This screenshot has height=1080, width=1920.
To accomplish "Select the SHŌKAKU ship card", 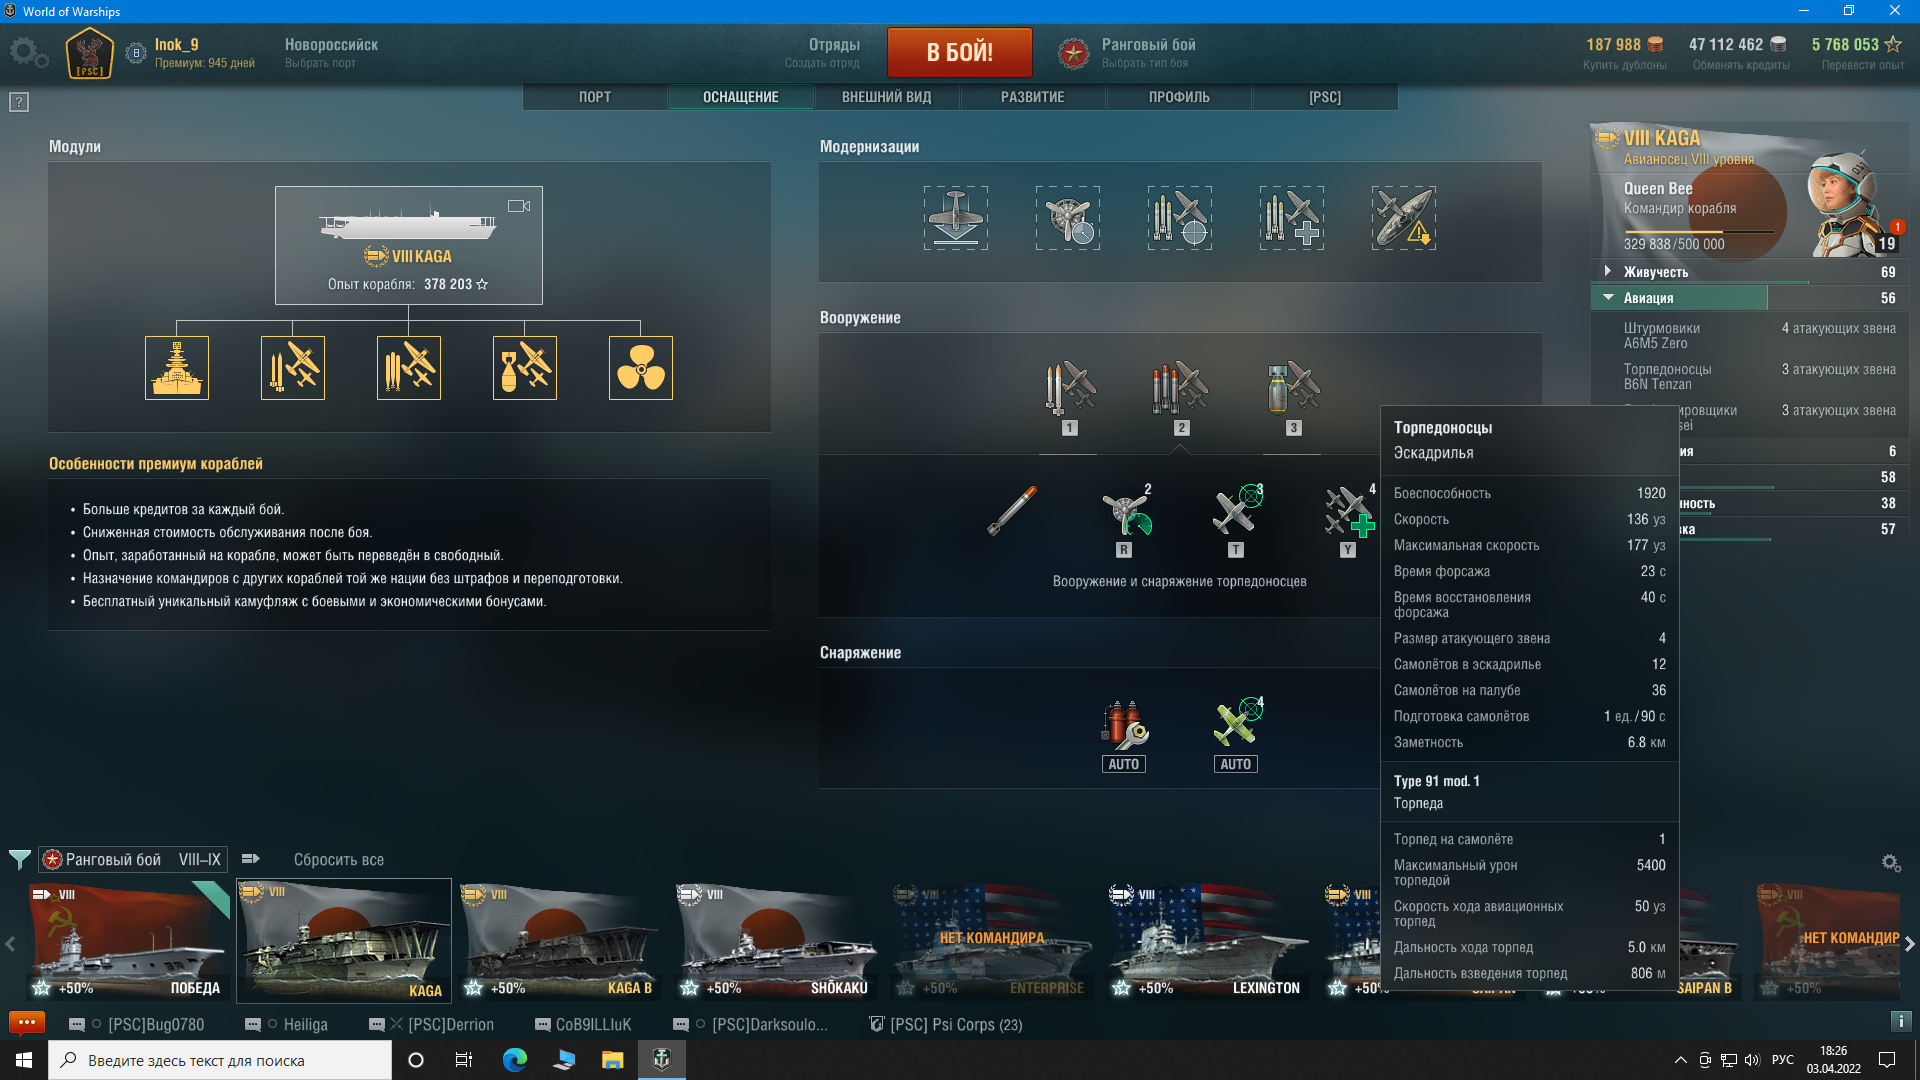I will [775, 940].
